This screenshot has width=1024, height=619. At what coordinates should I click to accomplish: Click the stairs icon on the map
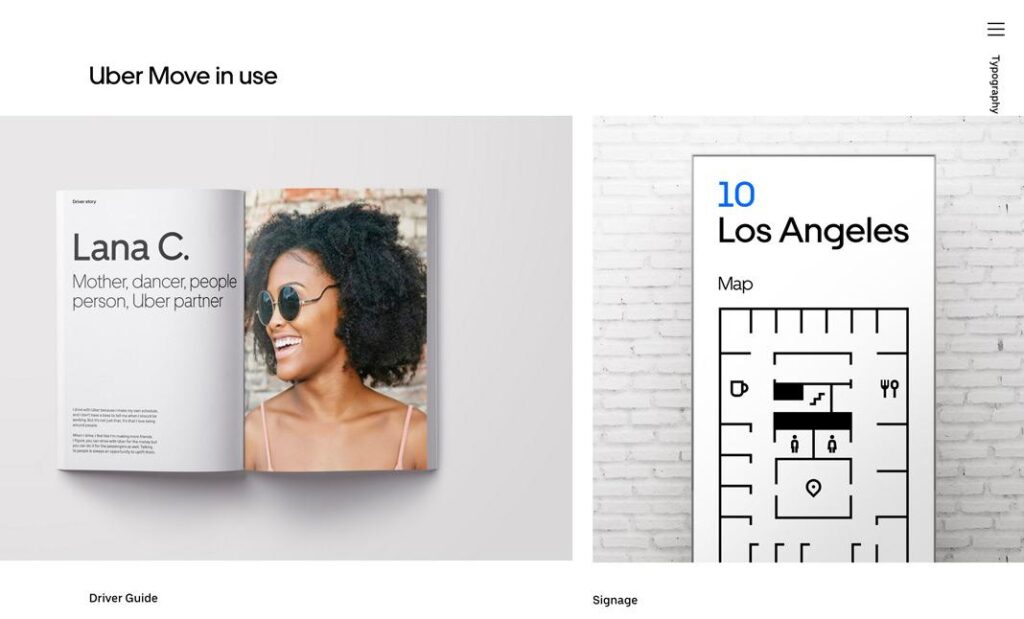click(x=817, y=398)
